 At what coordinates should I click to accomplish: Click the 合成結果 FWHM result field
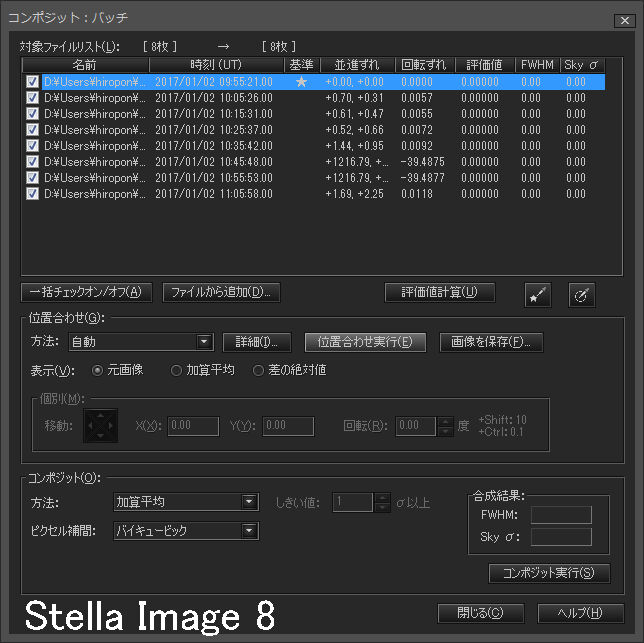click(x=561, y=514)
